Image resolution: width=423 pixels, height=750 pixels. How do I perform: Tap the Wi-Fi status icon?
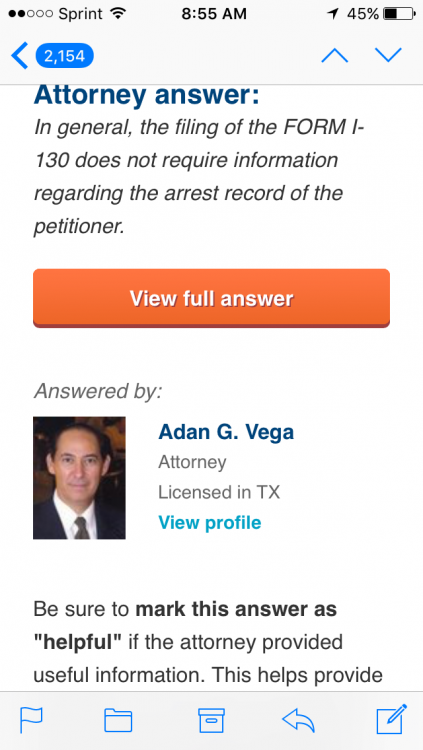point(117,13)
